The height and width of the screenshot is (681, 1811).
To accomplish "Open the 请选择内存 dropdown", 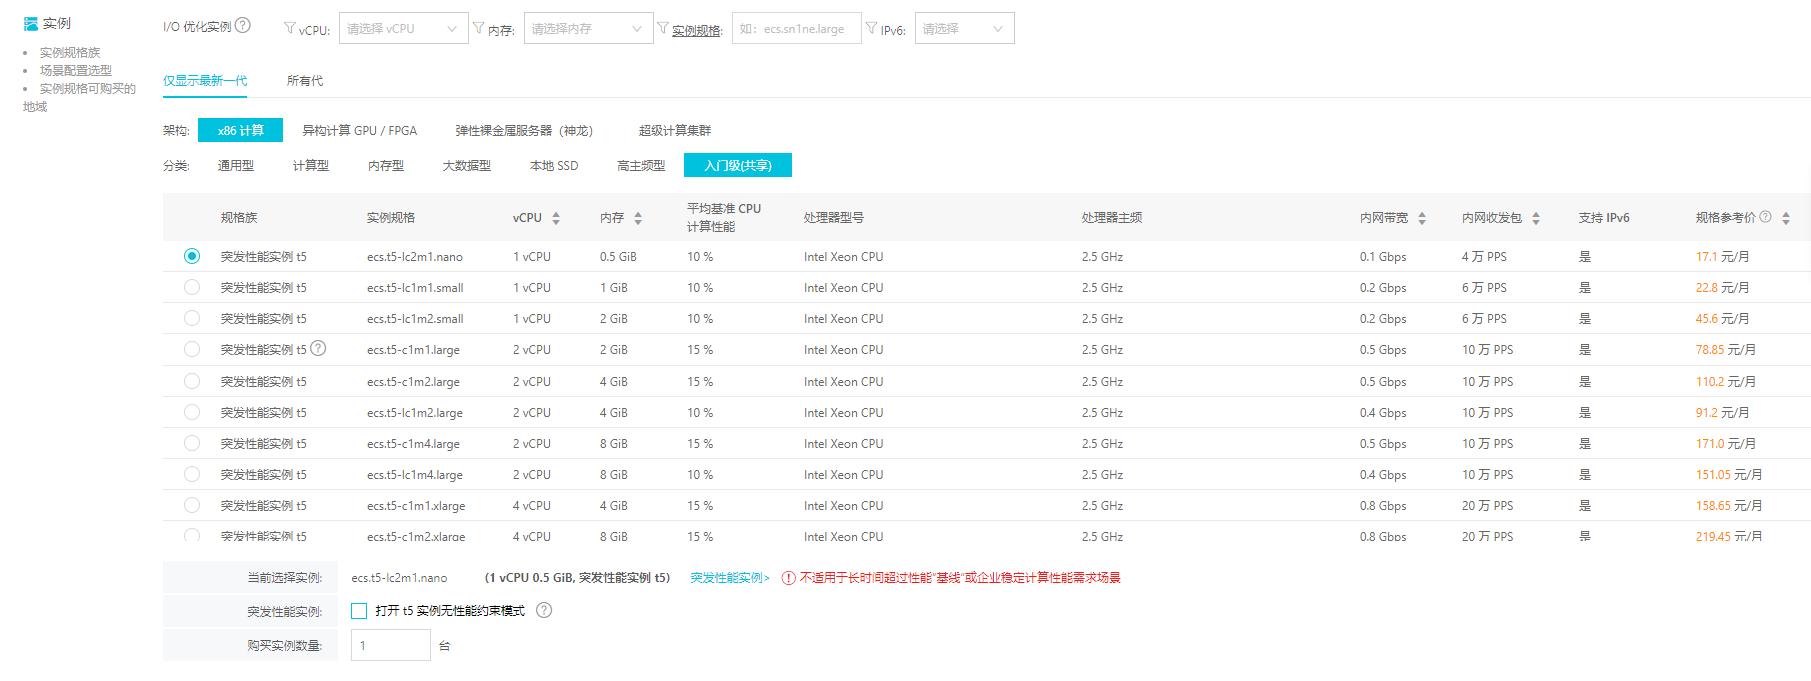I will point(589,29).
